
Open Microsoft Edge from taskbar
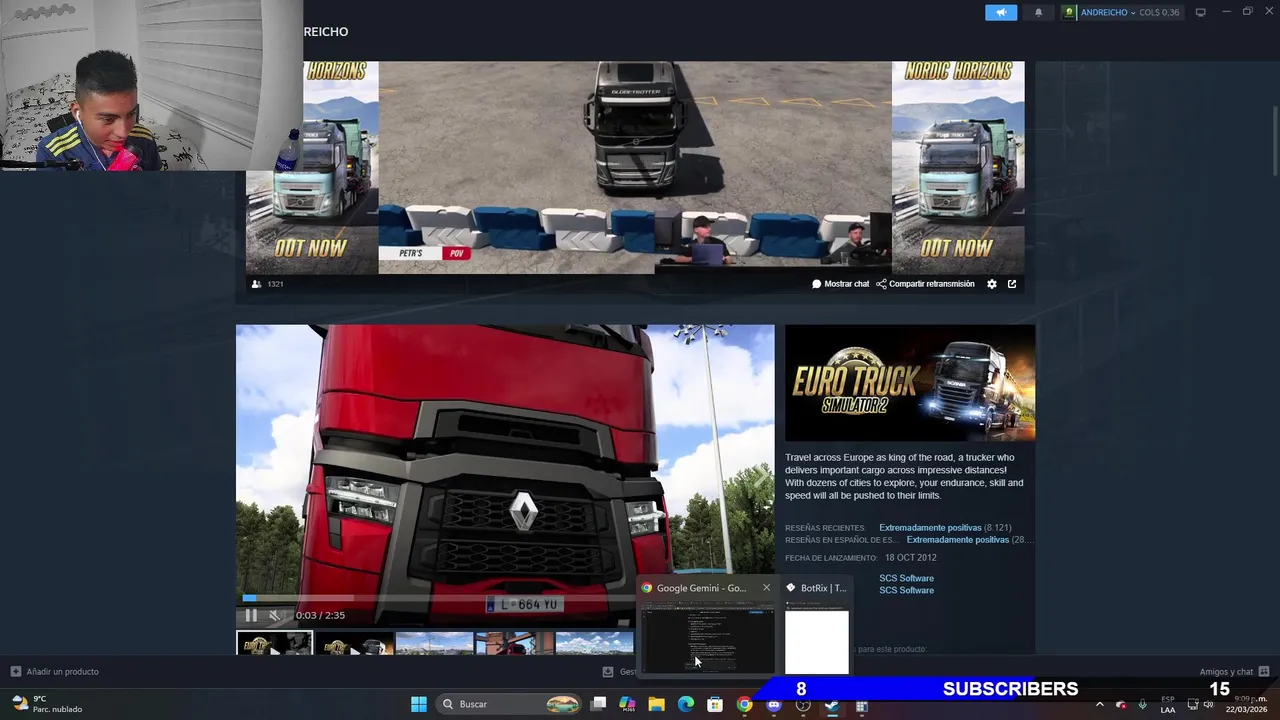[x=686, y=704]
